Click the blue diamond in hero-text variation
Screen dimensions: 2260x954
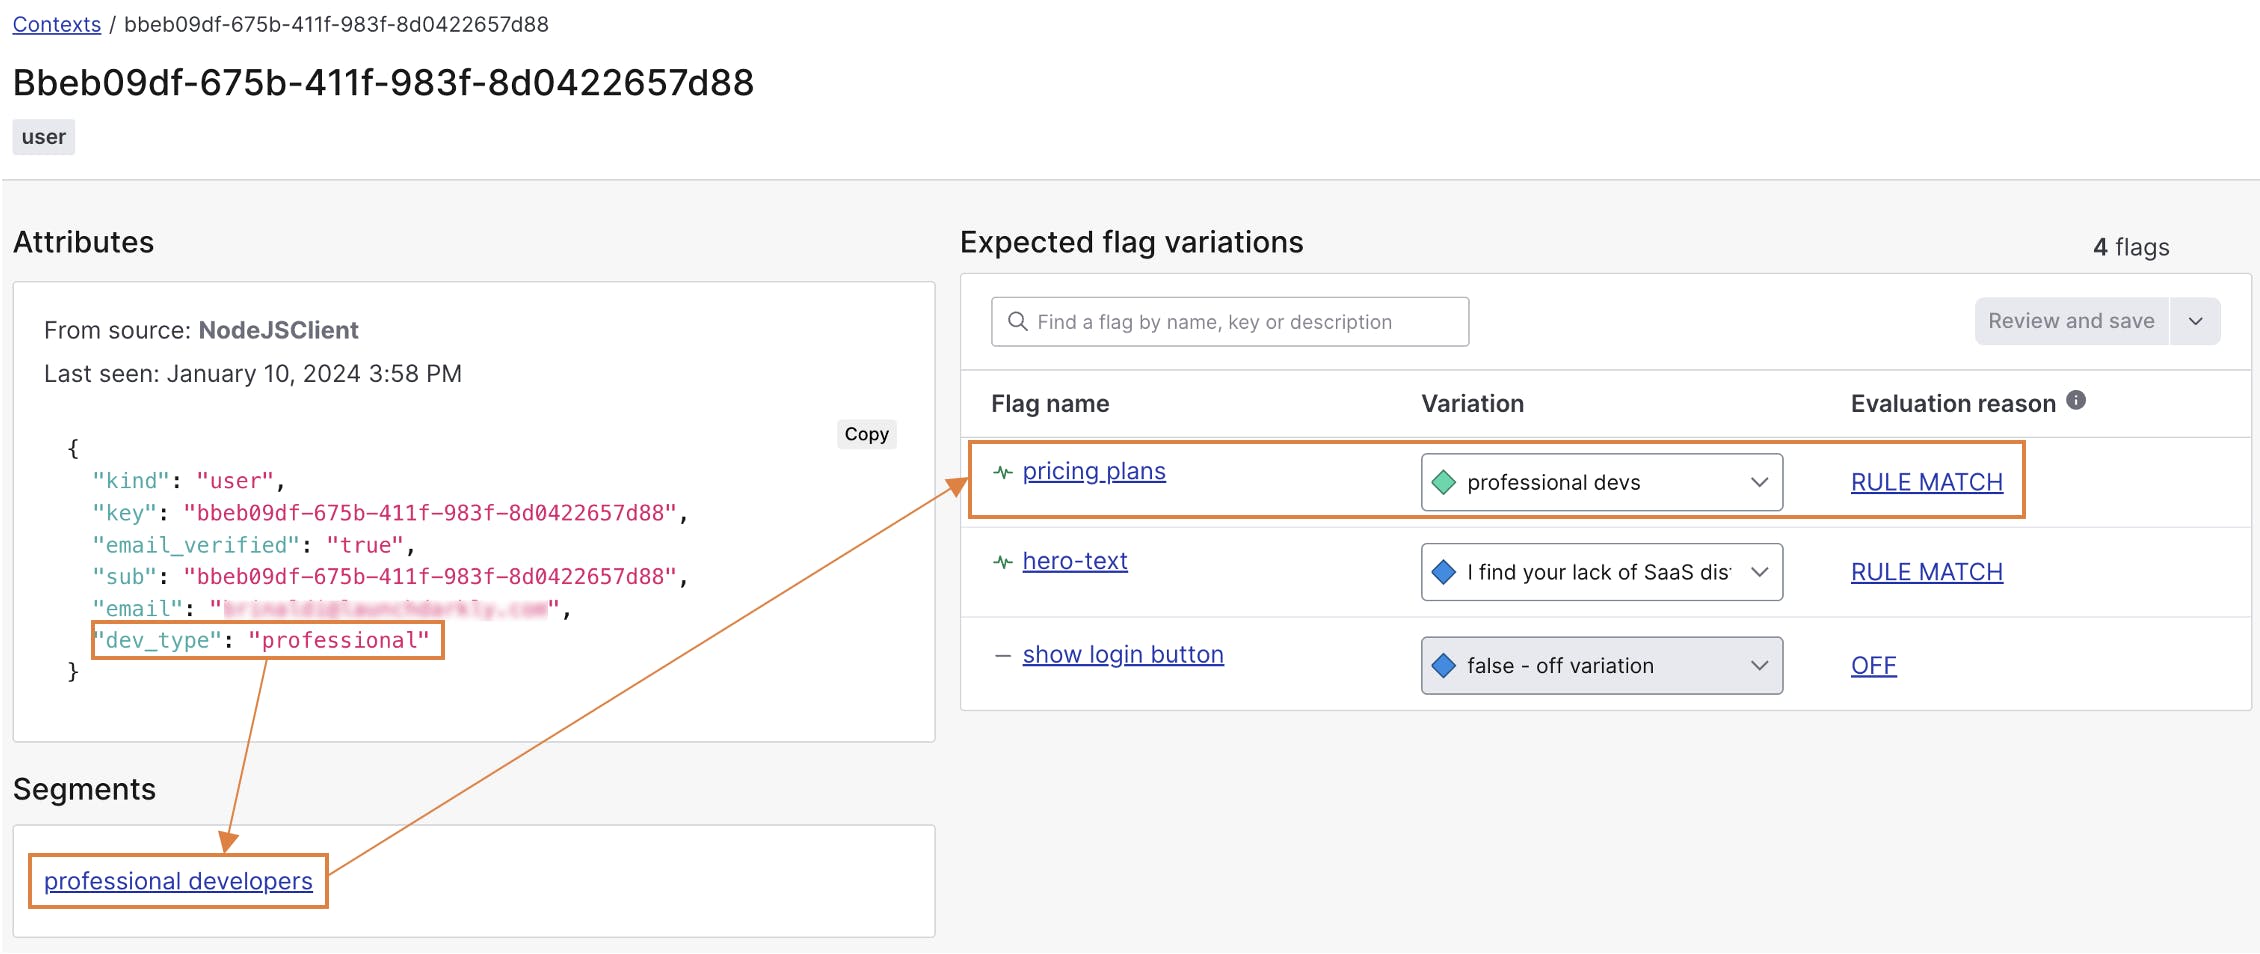[x=1443, y=573]
